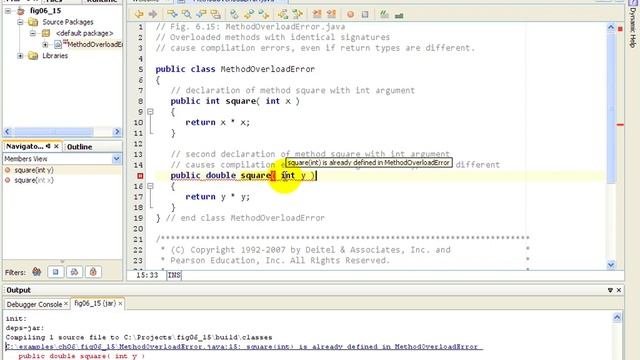Click the Next Bookmark toolbar icon
640x360 pixels.
pos(249,14)
